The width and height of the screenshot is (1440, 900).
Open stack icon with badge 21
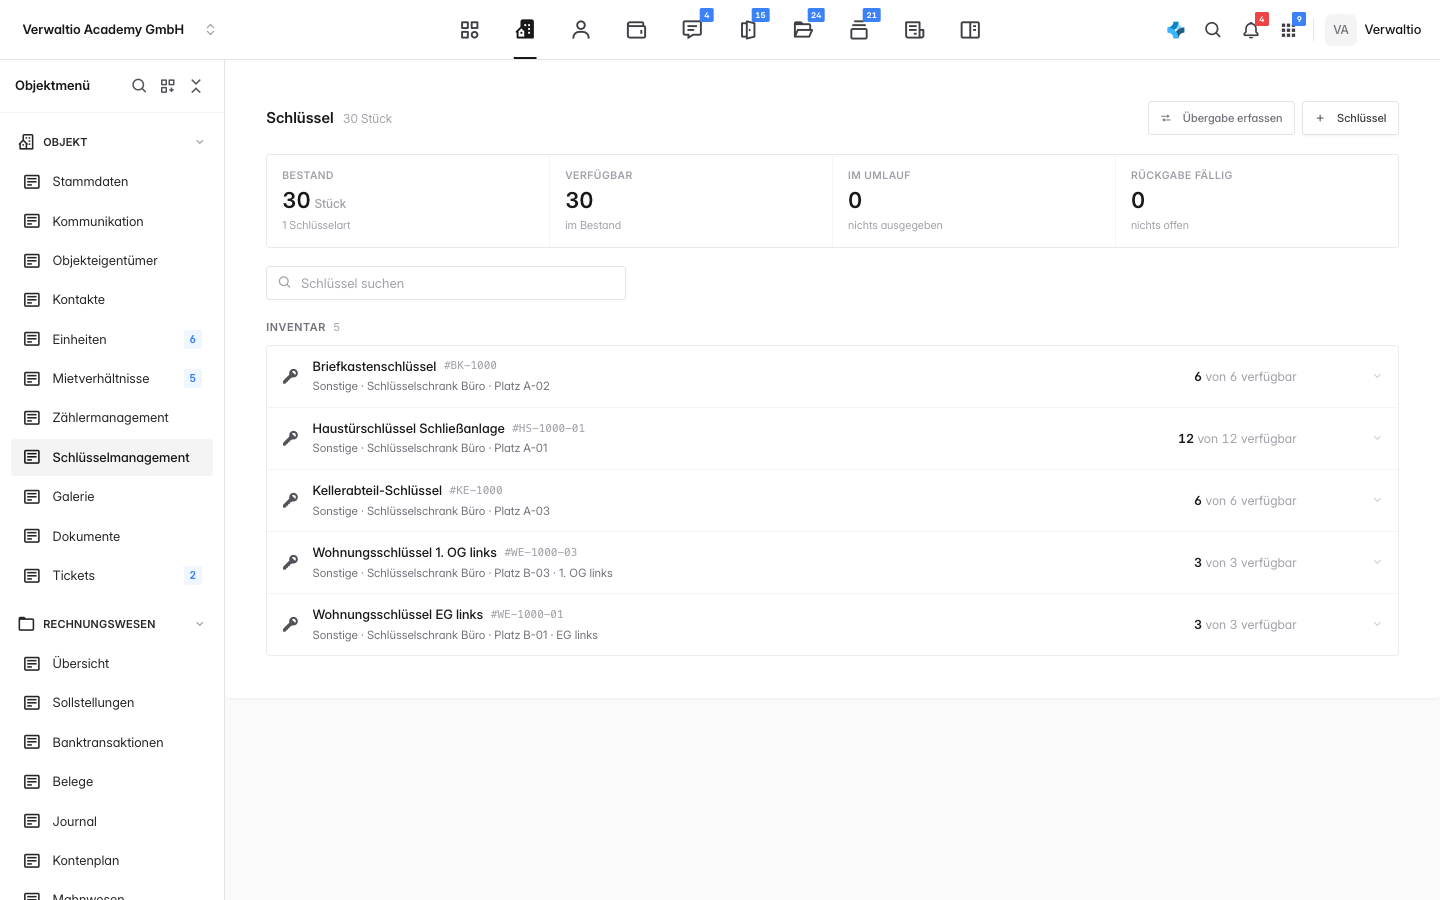click(x=859, y=30)
